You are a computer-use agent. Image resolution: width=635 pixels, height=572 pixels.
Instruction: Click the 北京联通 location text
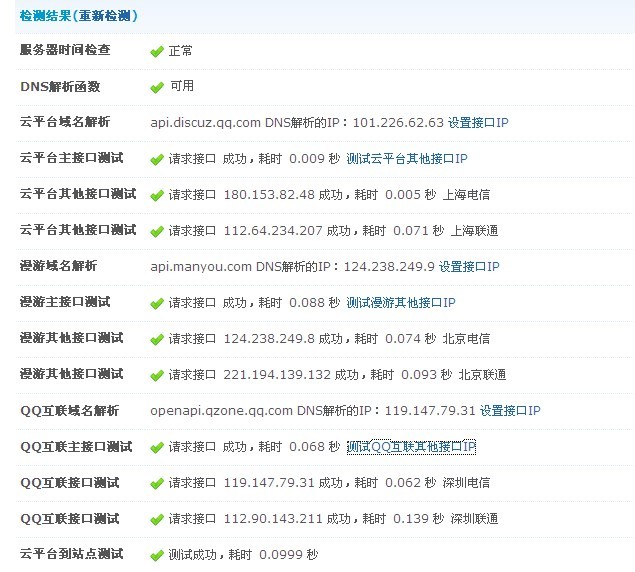[482, 374]
